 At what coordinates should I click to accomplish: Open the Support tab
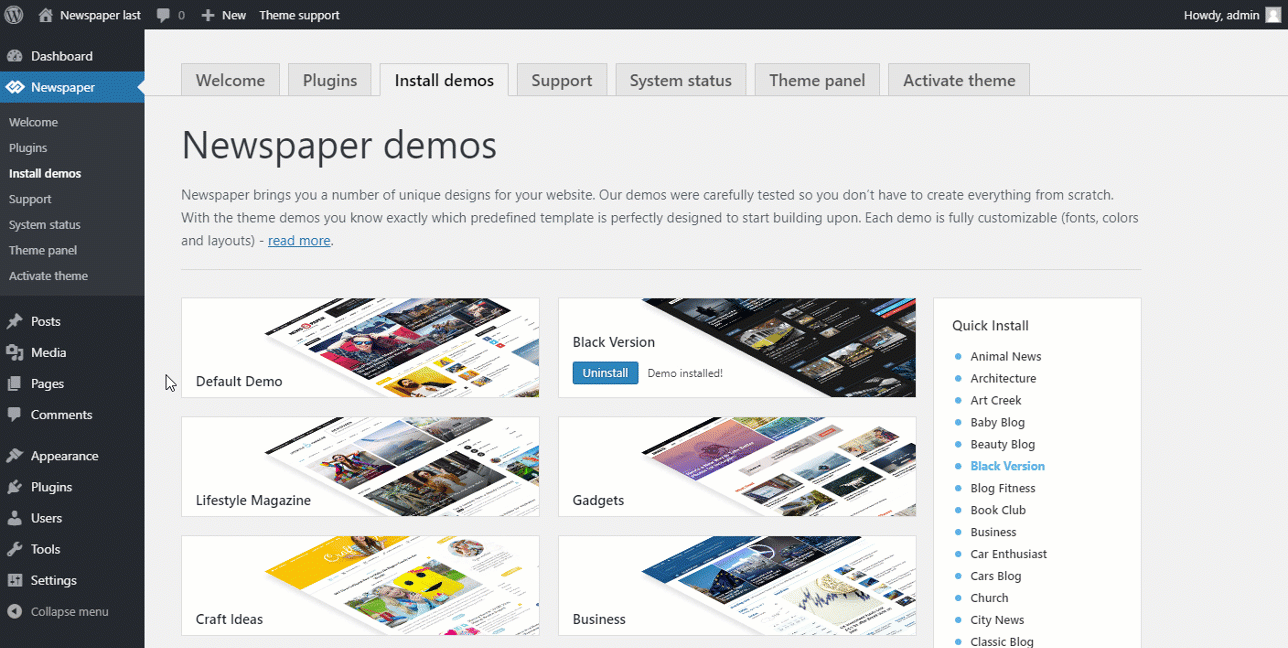pyautogui.click(x=562, y=80)
